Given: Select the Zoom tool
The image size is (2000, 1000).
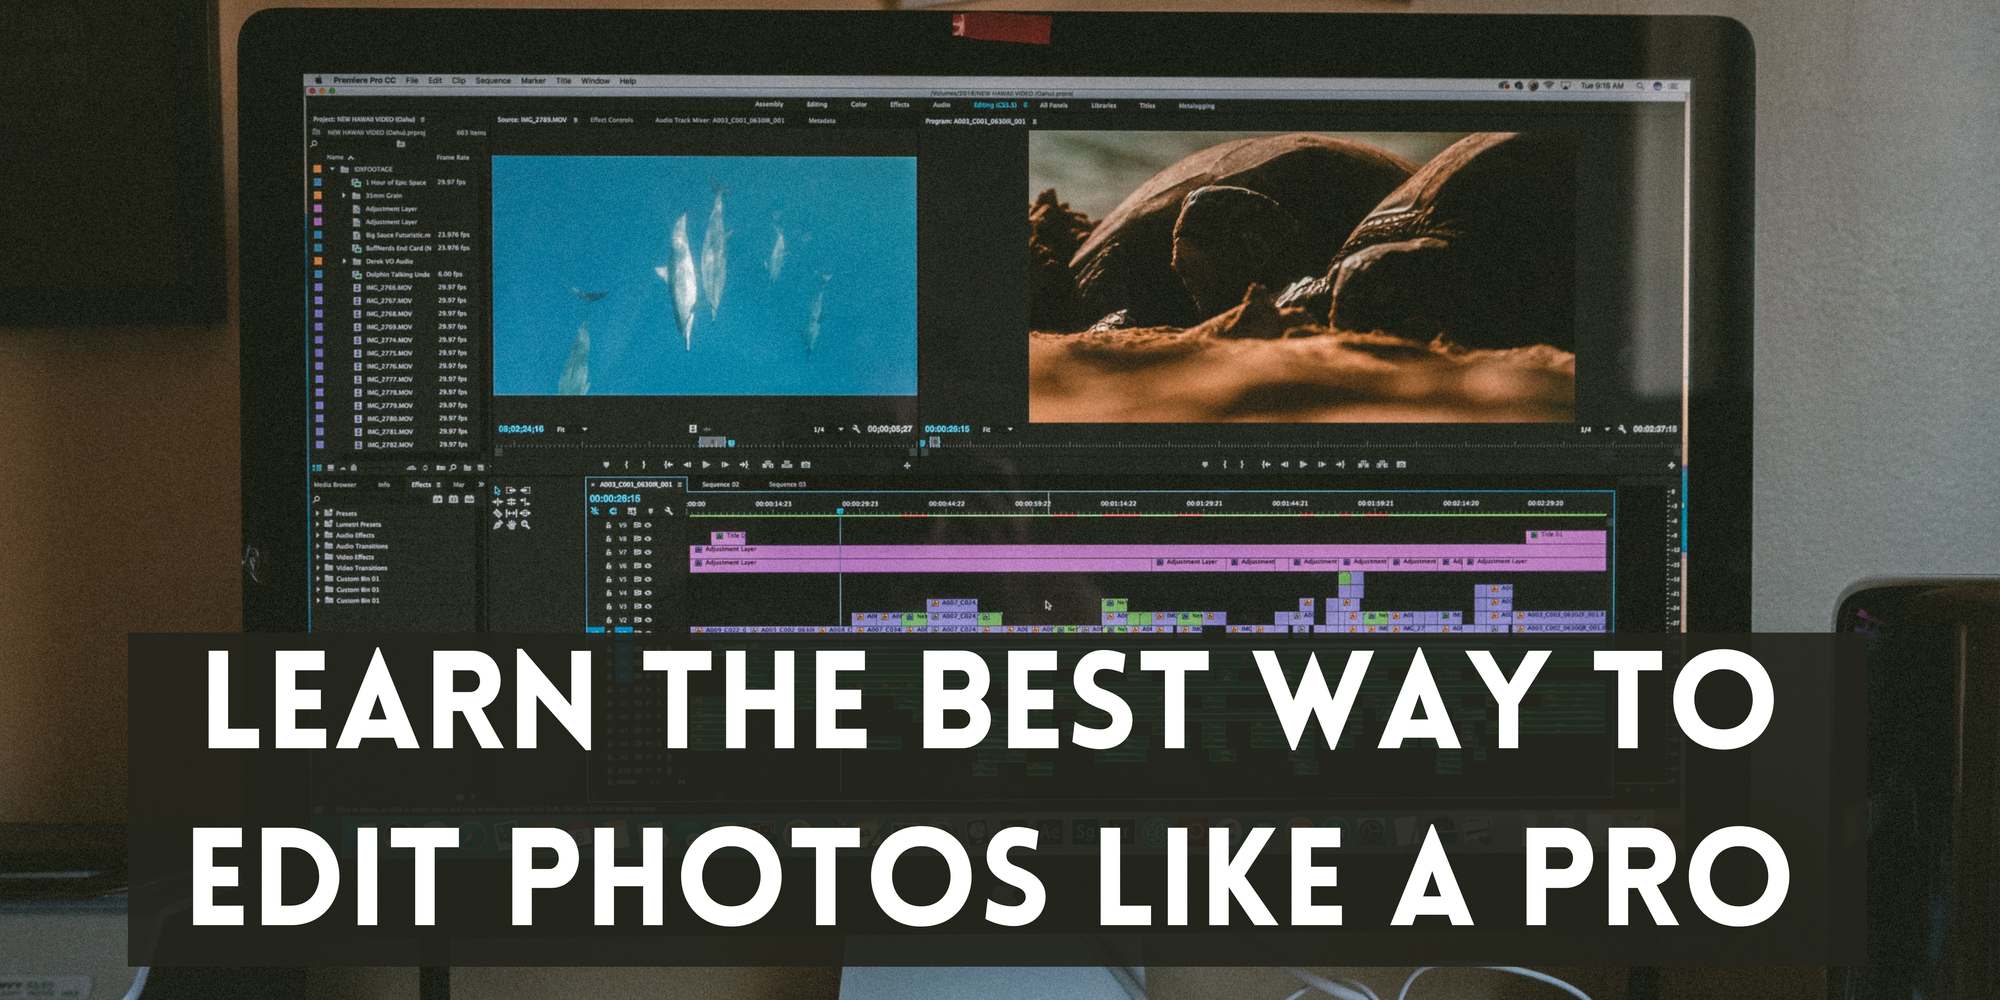Looking at the screenshot, I should coord(527,525).
